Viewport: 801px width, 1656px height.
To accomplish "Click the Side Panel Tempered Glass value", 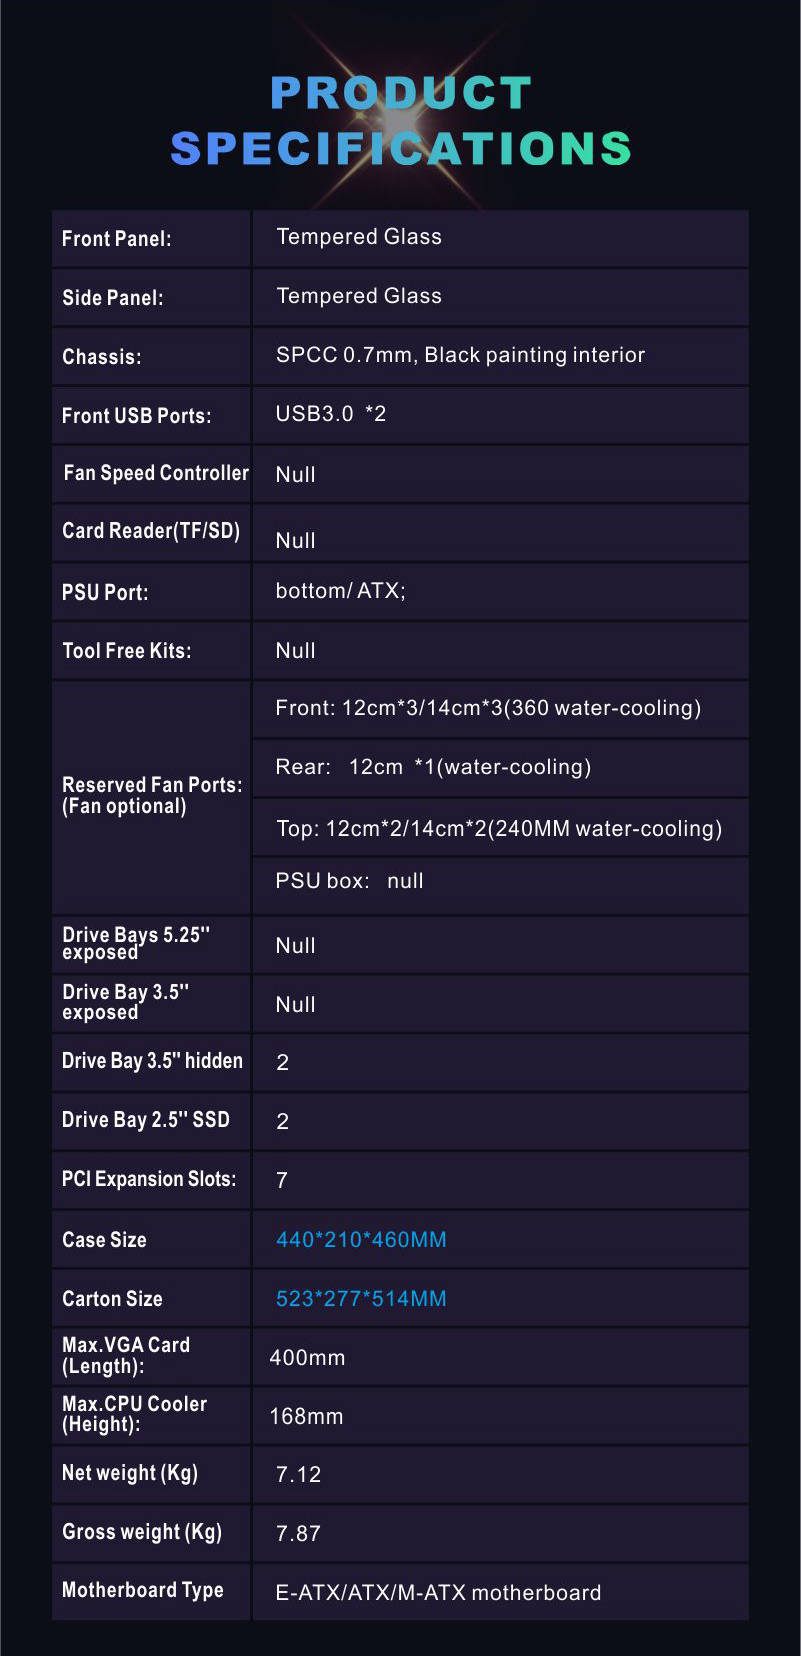I will coord(359,296).
